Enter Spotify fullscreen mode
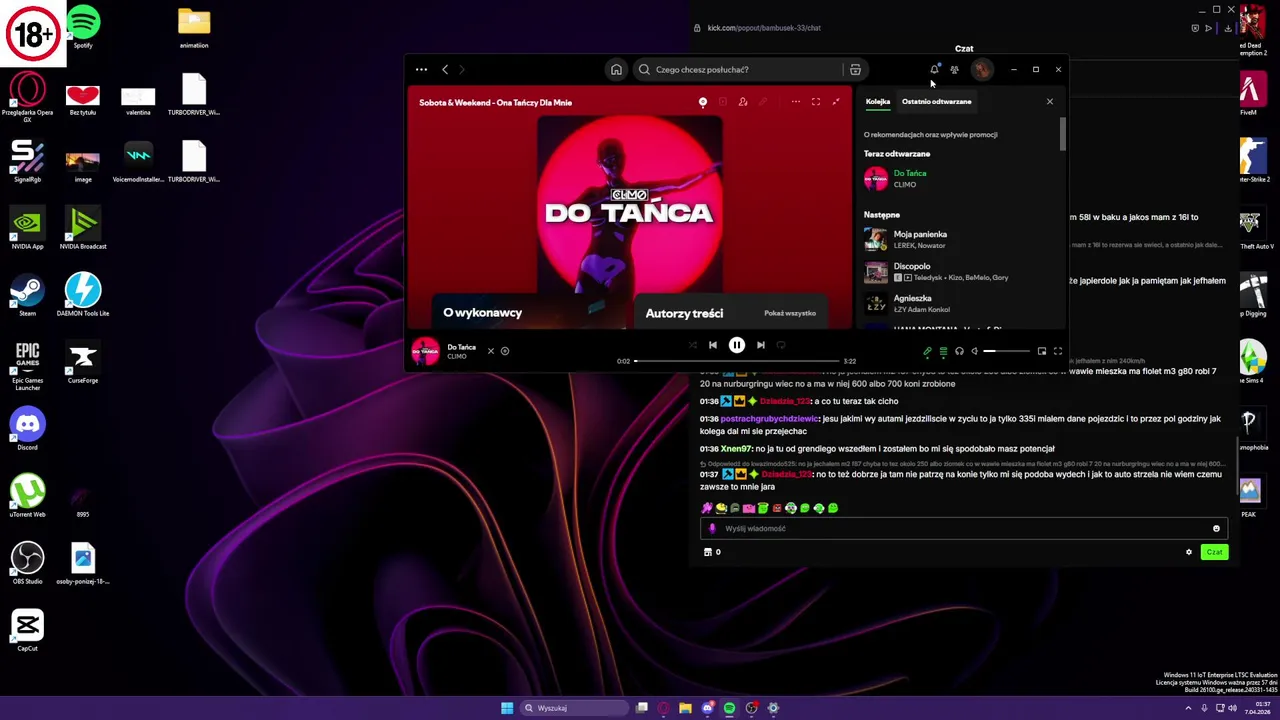Image resolution: width=1280 pixels, height=720 pixels. pos(1057,351)
